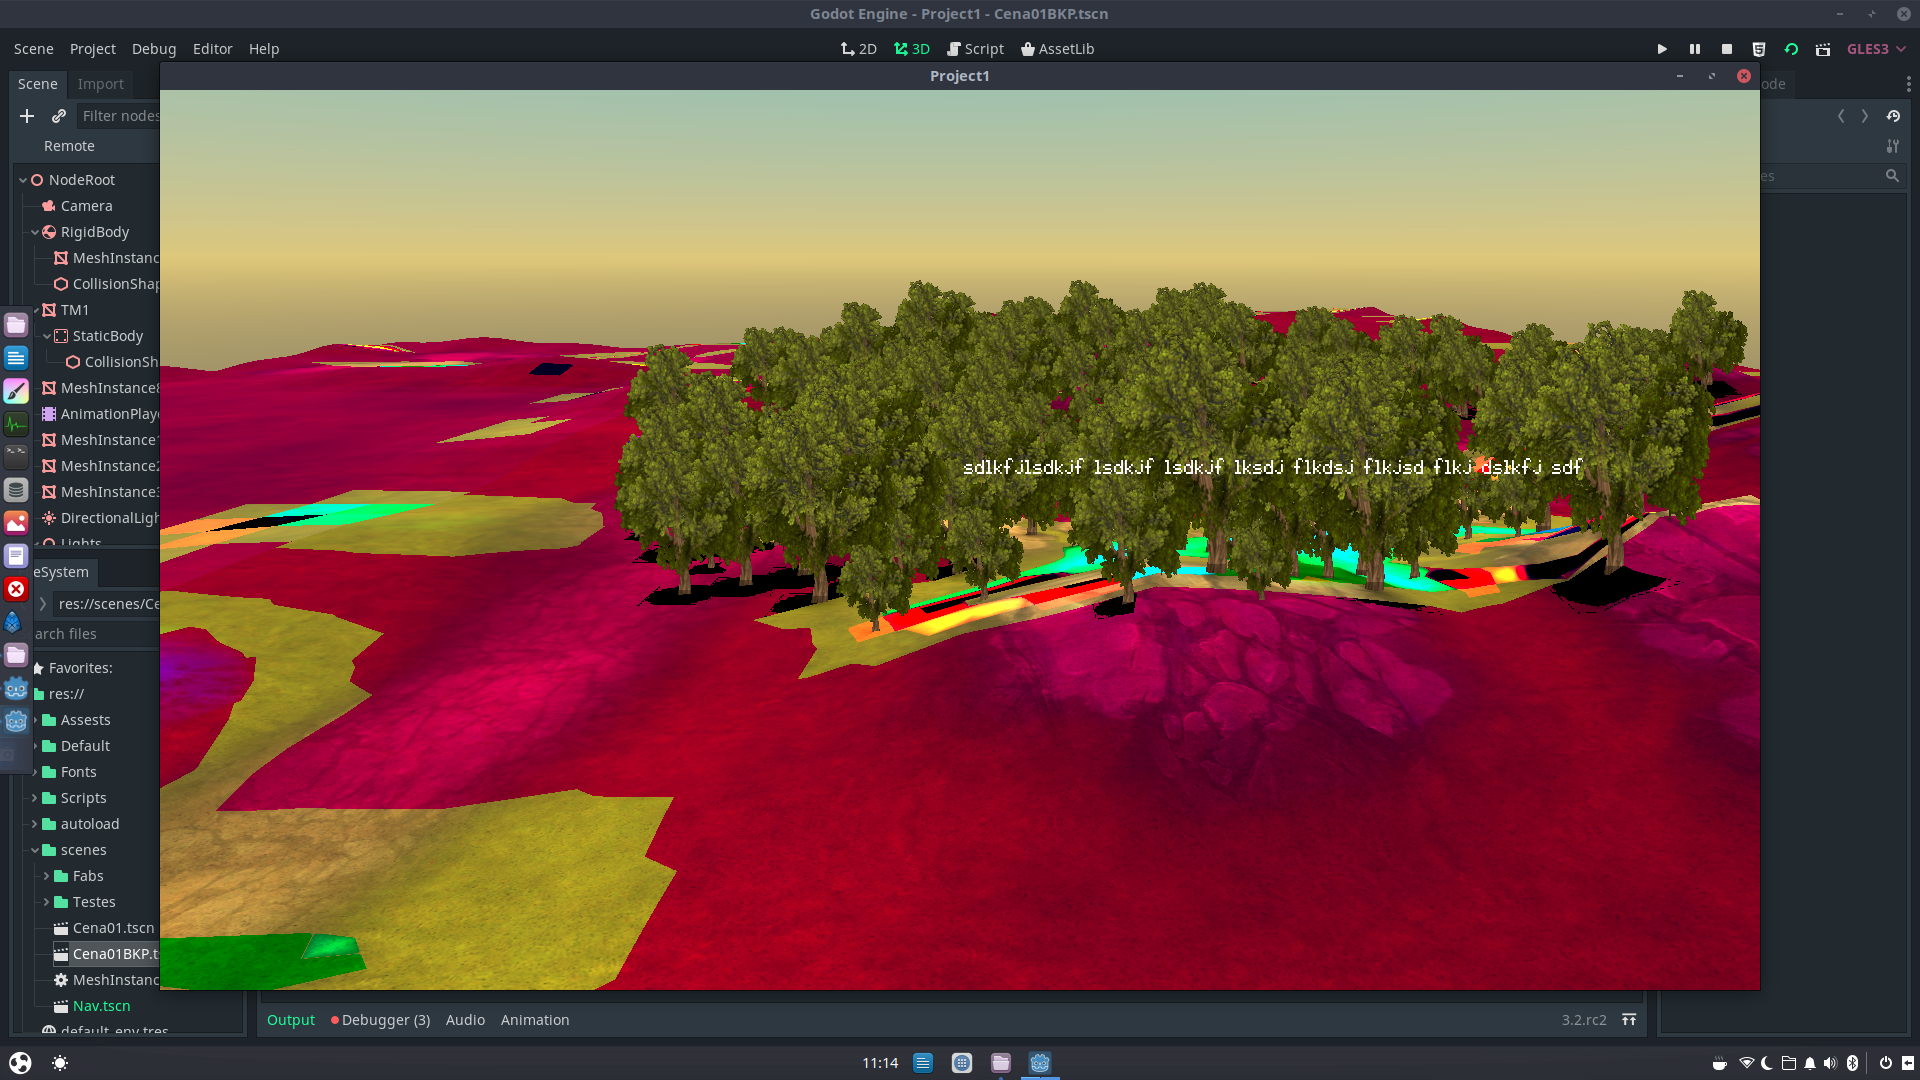Switch to the 2D workspace
This screenshot has width=1920, height=1080.
[x=858, y=48]
